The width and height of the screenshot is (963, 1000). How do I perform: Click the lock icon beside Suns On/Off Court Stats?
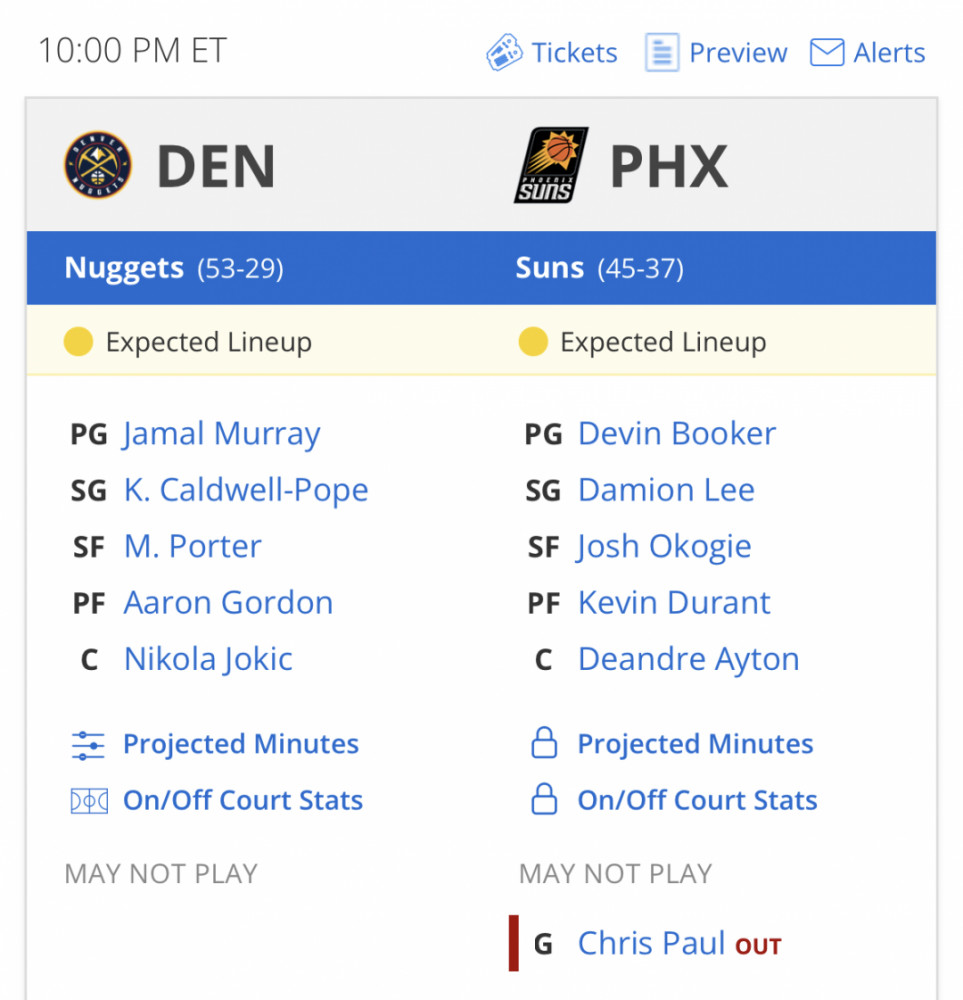pyautogui.click(x=544, y=800)
